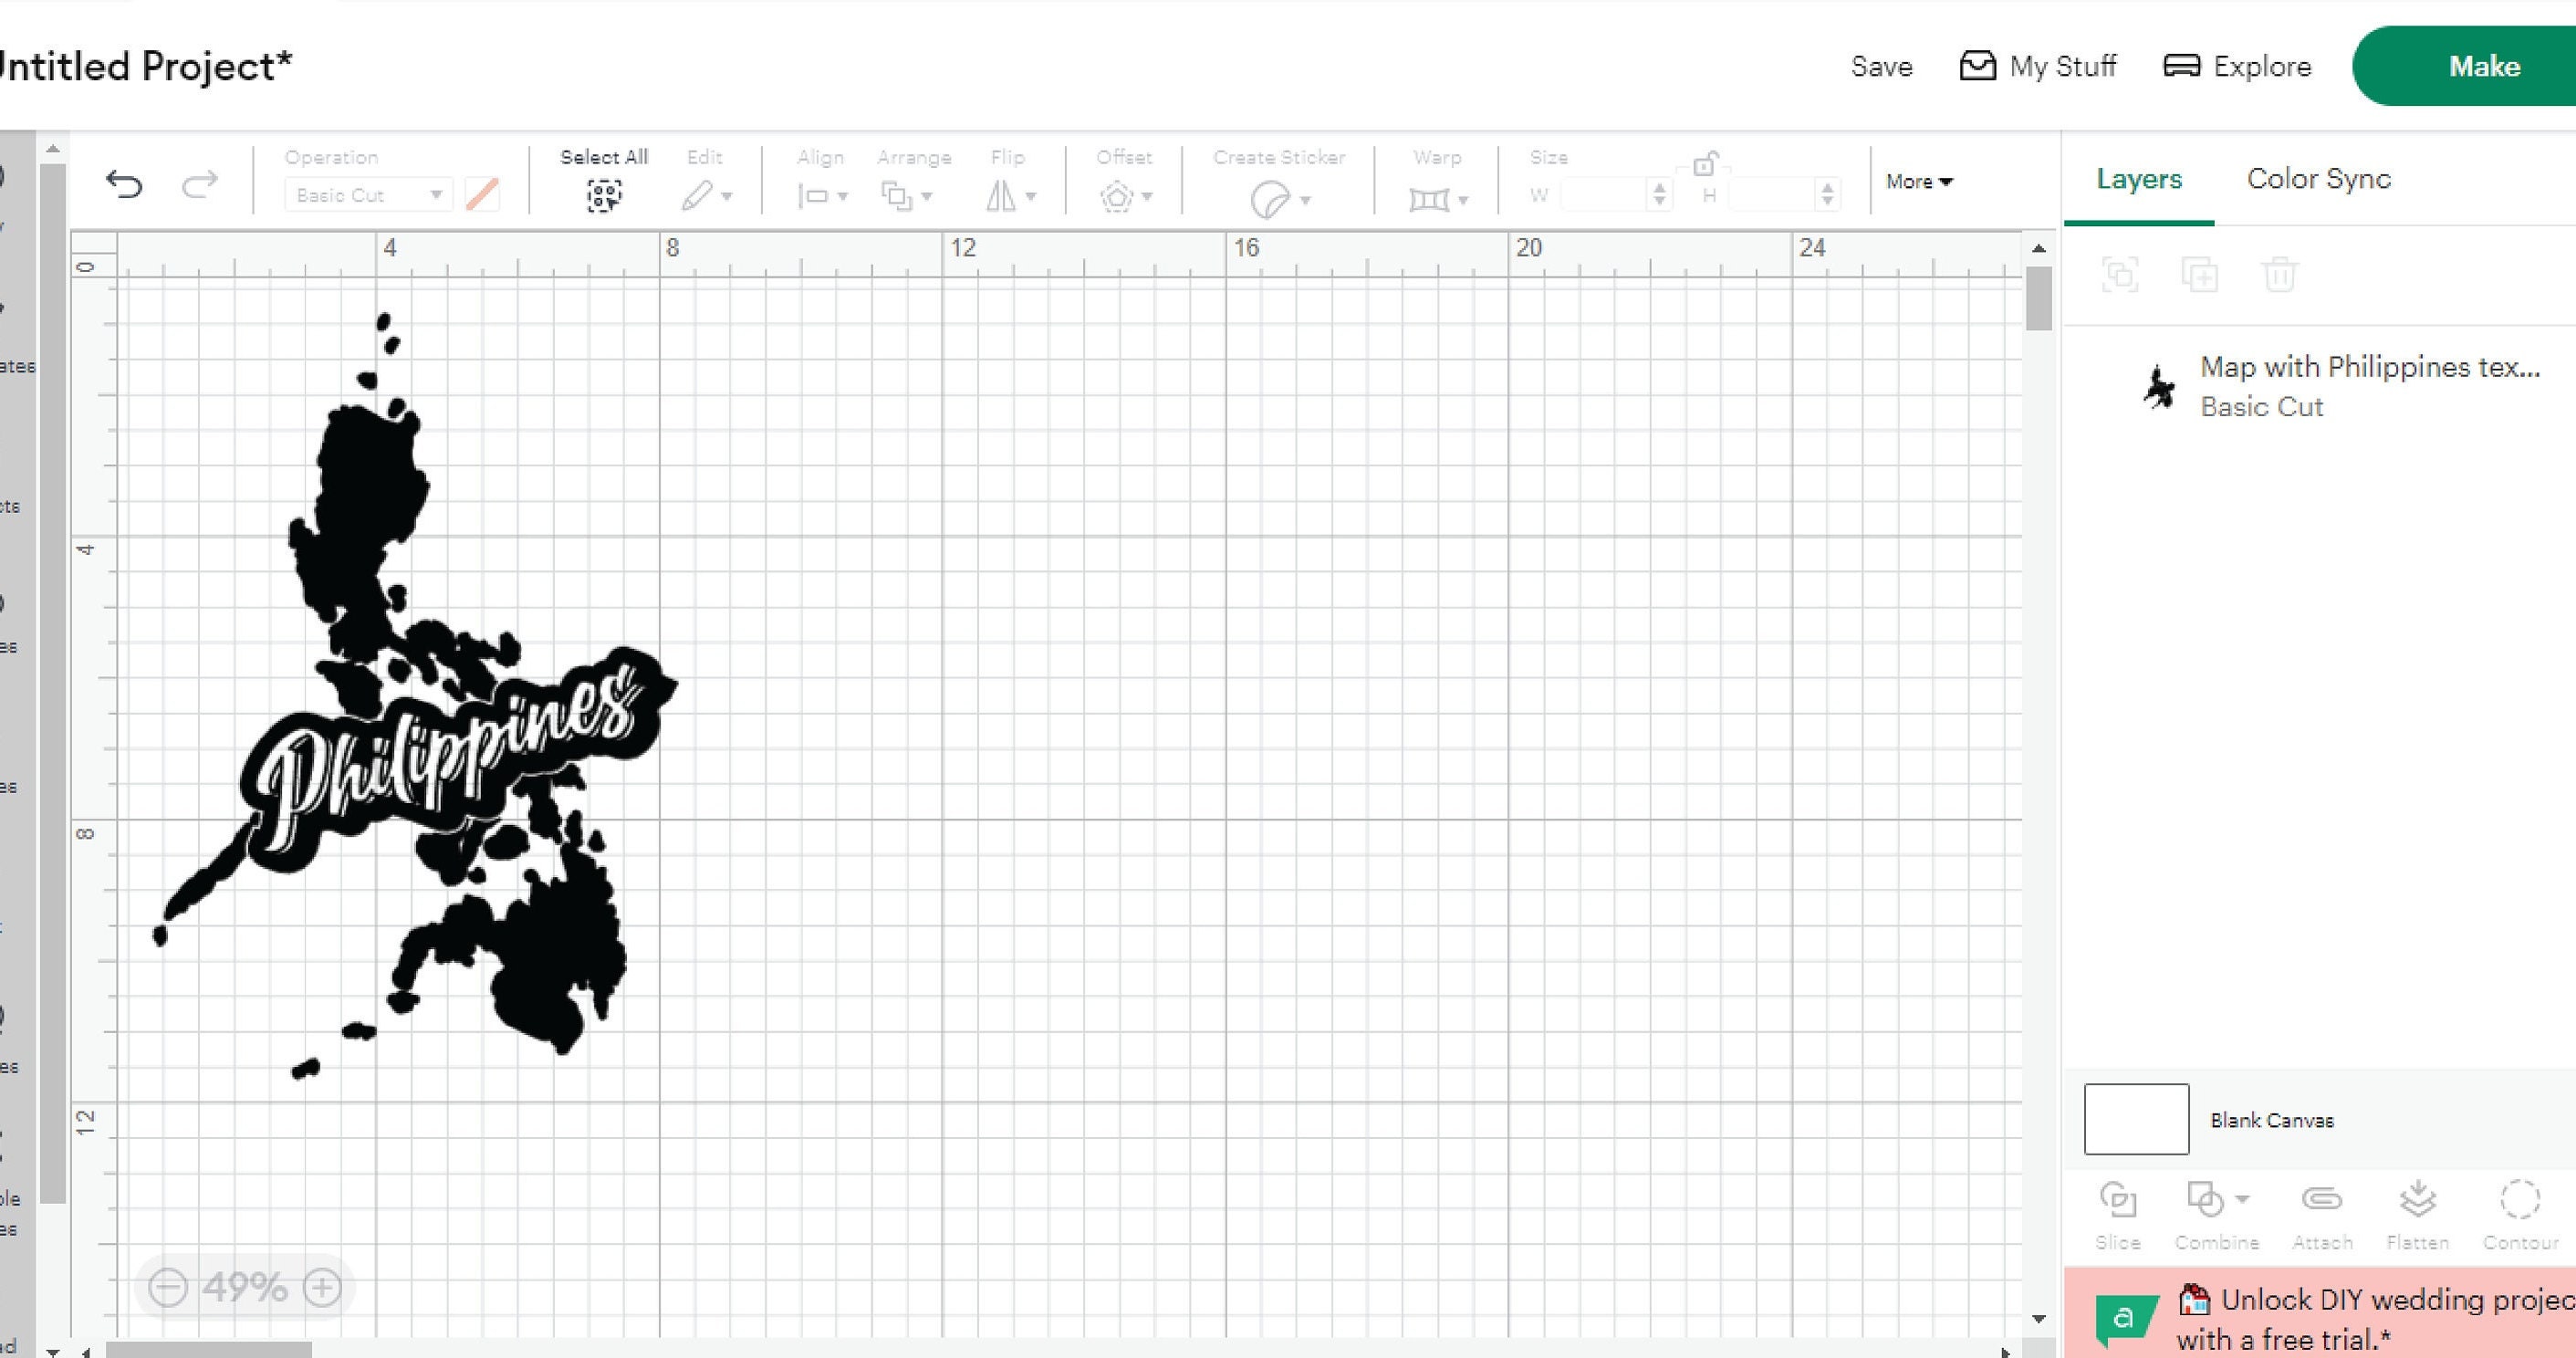This screenshot has width=2576, height=1358.
Task: Open the Operation dropdown showing Basic Cut
Action: (x=366, y=194)
